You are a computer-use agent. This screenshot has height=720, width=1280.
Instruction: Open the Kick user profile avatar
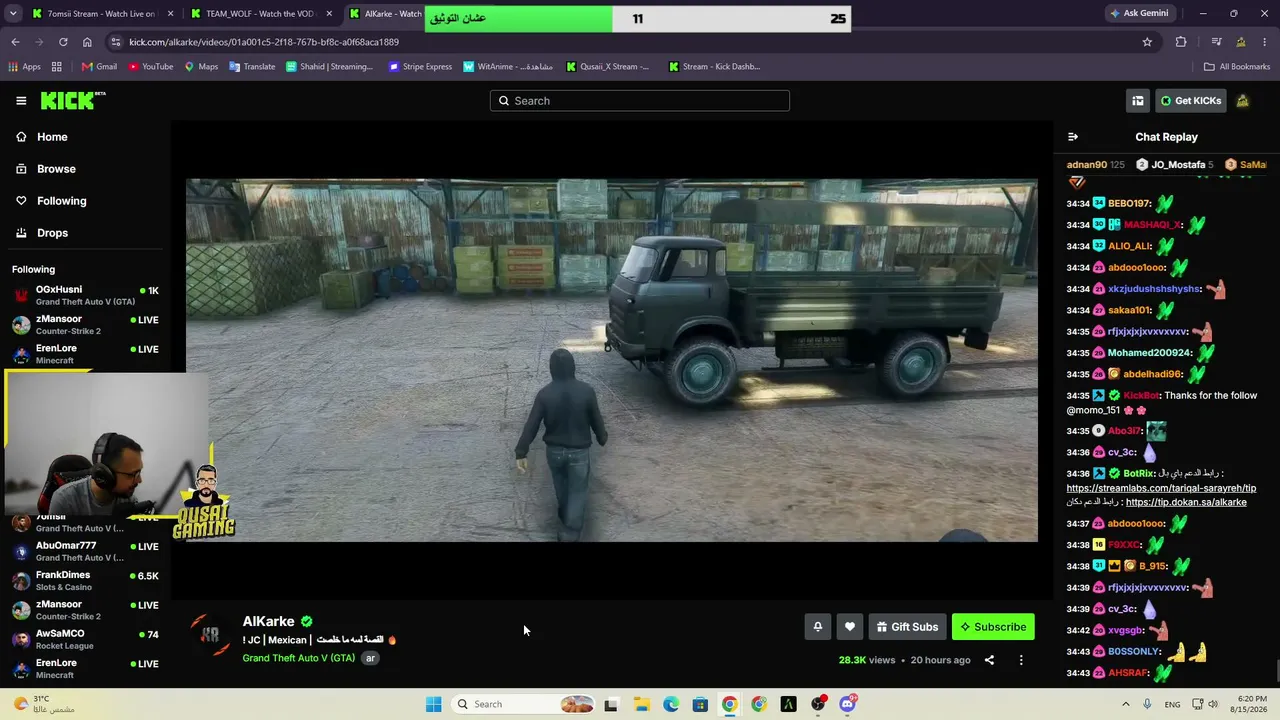tap(1242, 101)
